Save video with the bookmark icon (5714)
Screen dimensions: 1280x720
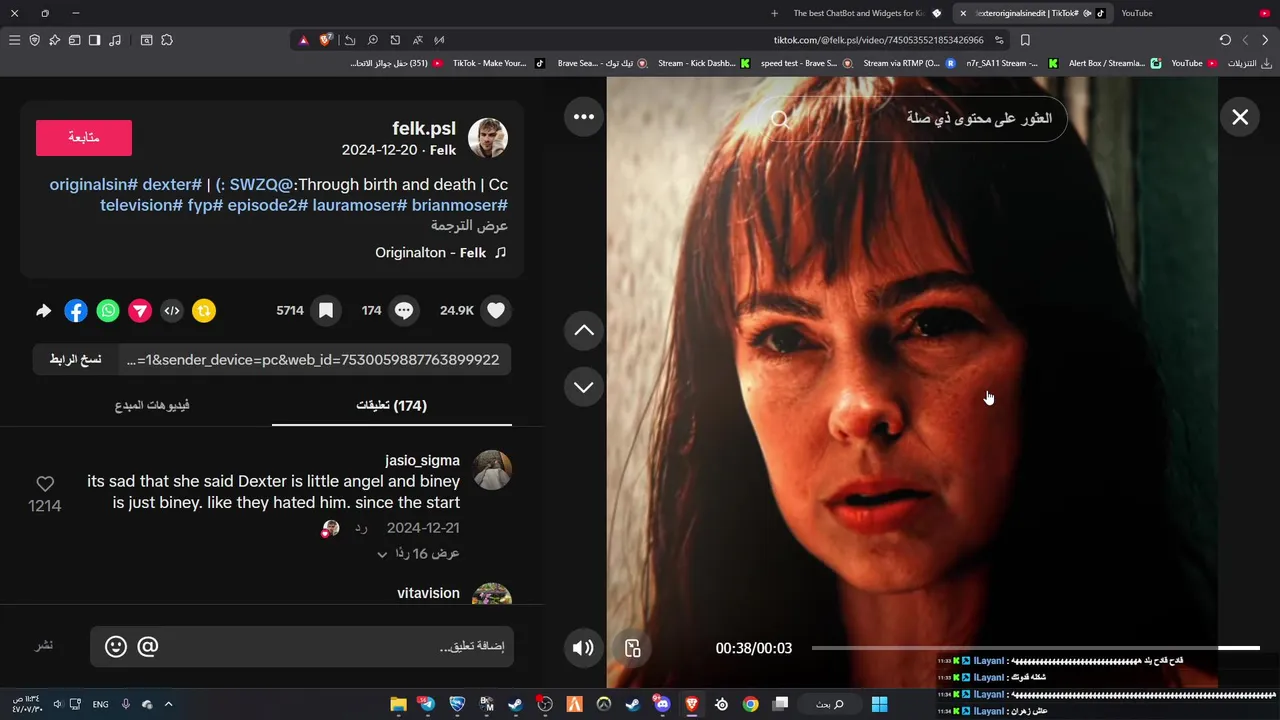pyautogui.click(x=326, y=311)
